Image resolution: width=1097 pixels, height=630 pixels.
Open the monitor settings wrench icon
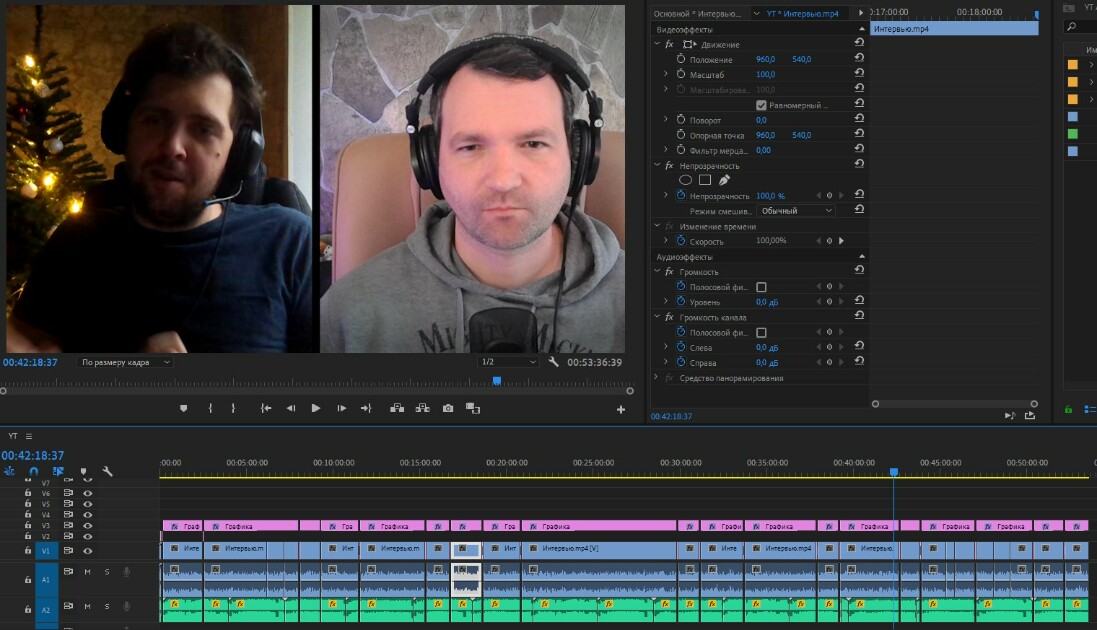tap(553, 362)
